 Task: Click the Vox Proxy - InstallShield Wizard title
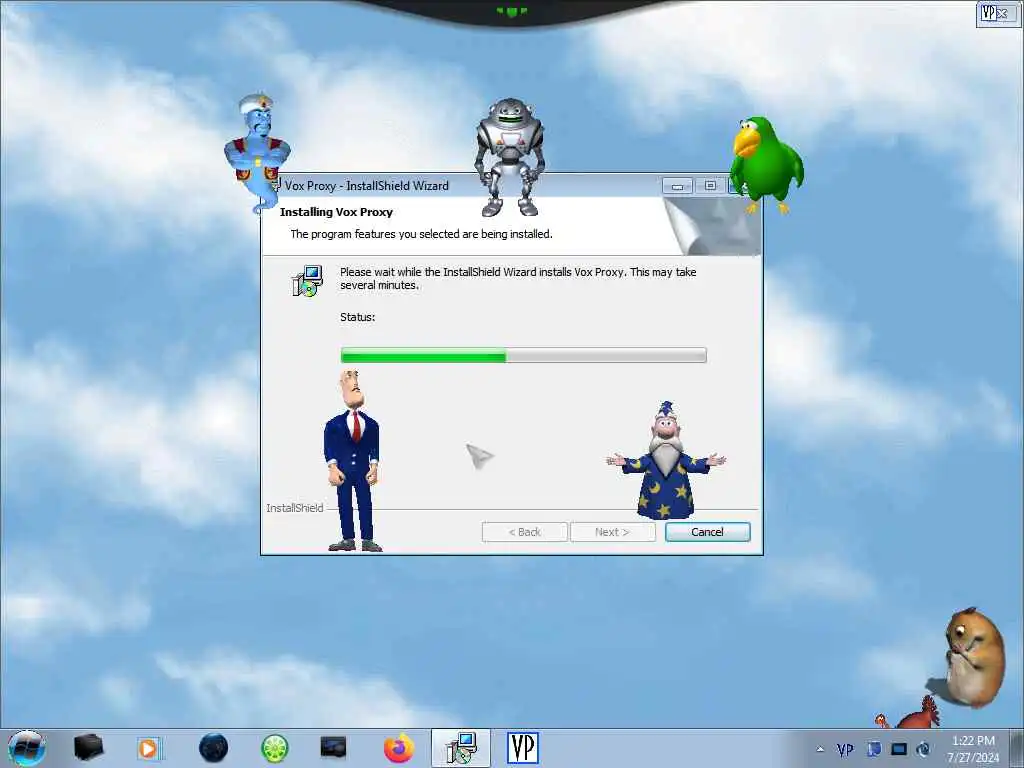click(366, 185)
